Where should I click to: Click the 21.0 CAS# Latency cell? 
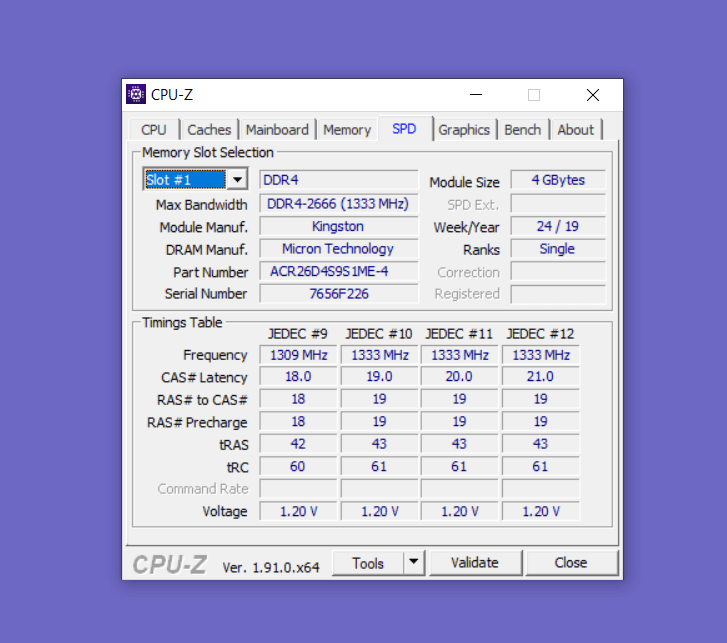[541, 376]
